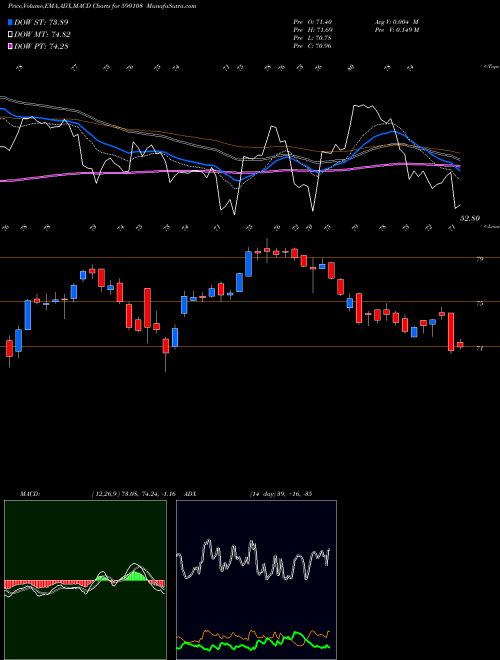Click MACD values '(12,26,9) 73.08, 74.24, -1.16'
This screenshot has width=500, height=660.
(133, 494)
